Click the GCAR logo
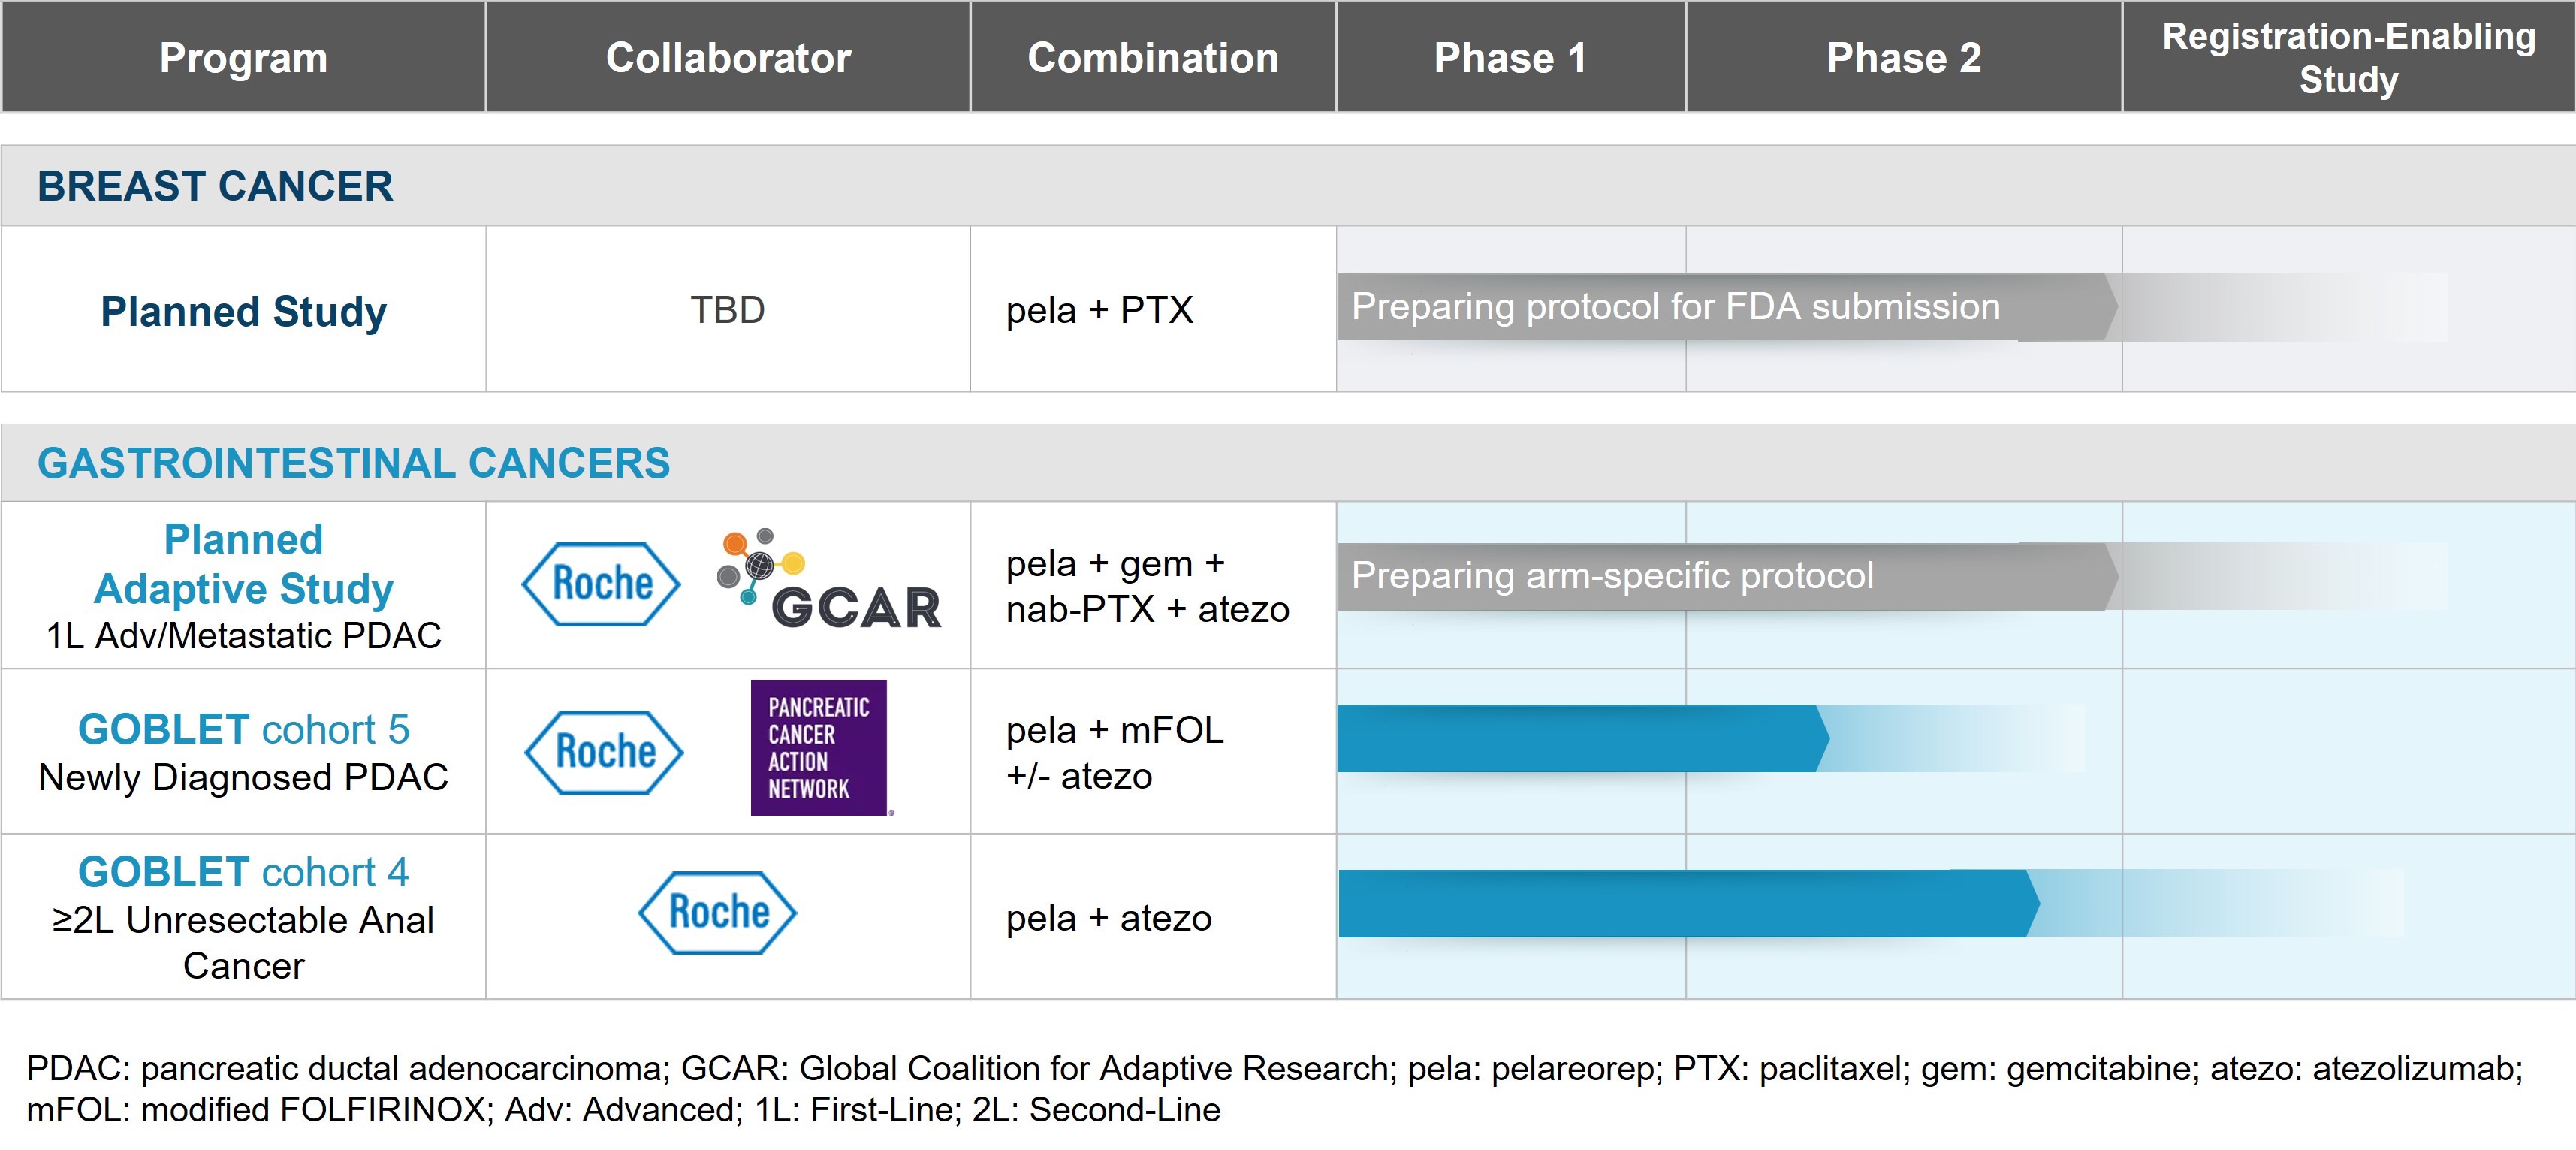 click(830, 582)
